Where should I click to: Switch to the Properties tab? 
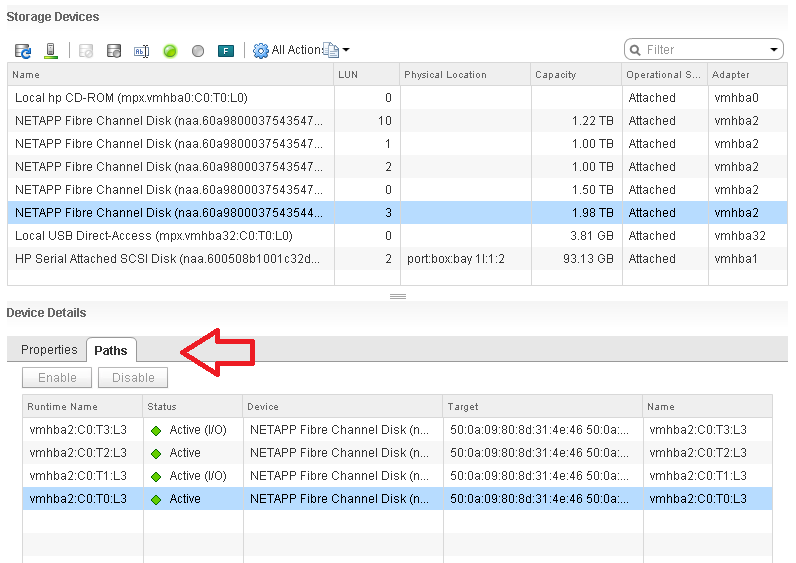pos(49,350)
